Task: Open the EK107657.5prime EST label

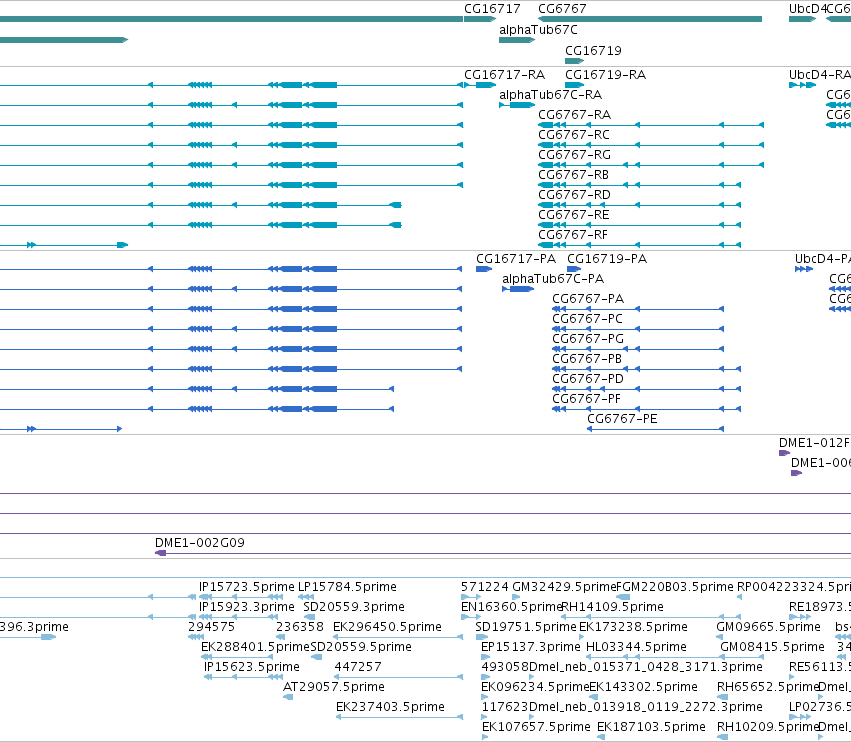Action: tap(536, 727)
